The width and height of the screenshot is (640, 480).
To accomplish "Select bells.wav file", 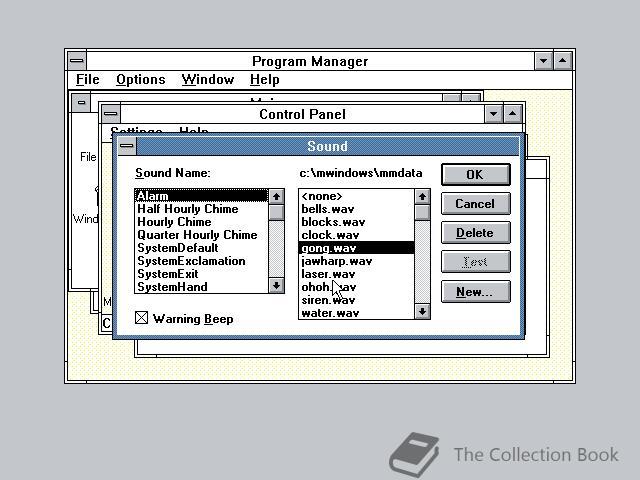I will click(x=357, y=209).
